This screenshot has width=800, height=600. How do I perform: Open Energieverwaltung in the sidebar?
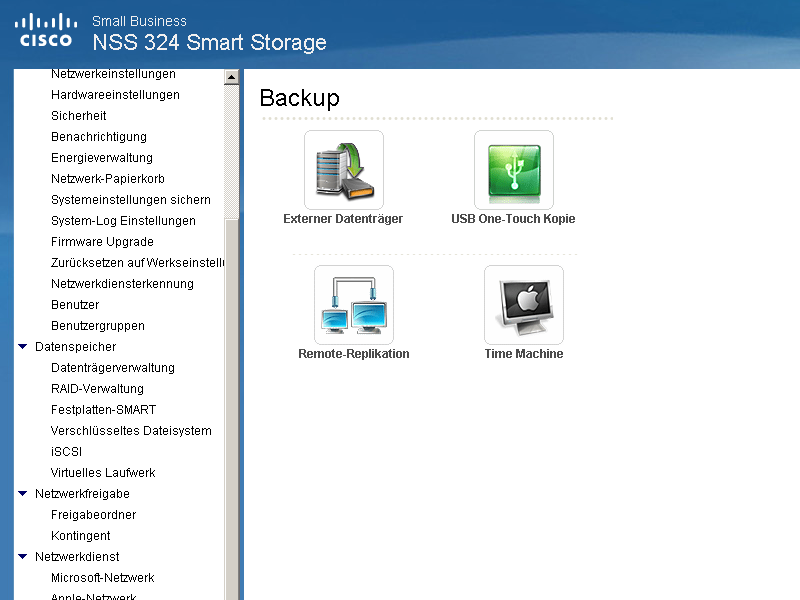[102, 158]
